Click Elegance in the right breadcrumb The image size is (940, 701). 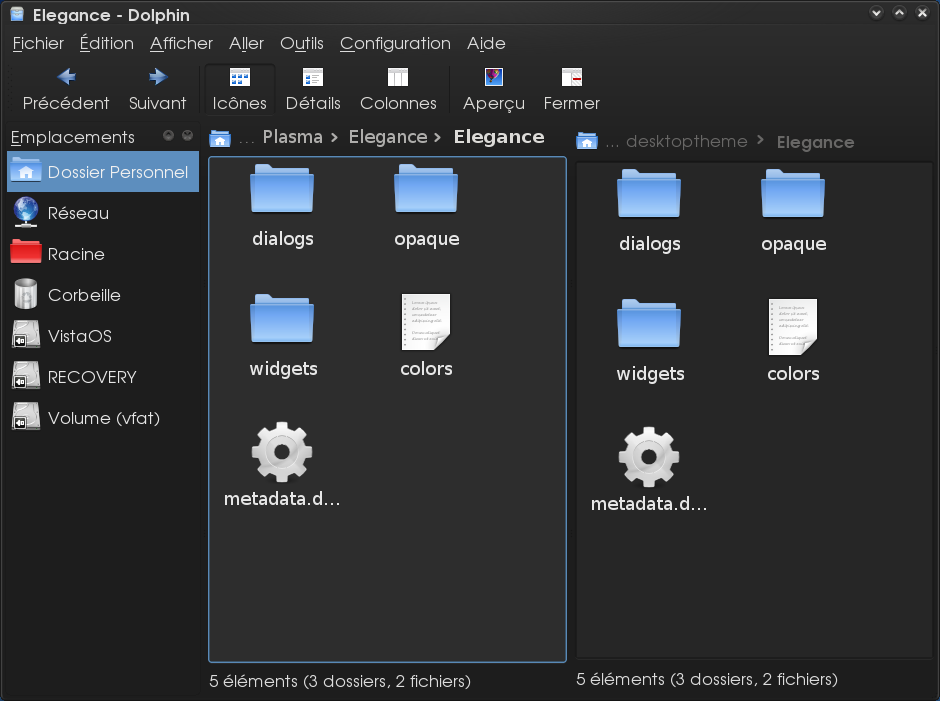(x=815, y=142)
